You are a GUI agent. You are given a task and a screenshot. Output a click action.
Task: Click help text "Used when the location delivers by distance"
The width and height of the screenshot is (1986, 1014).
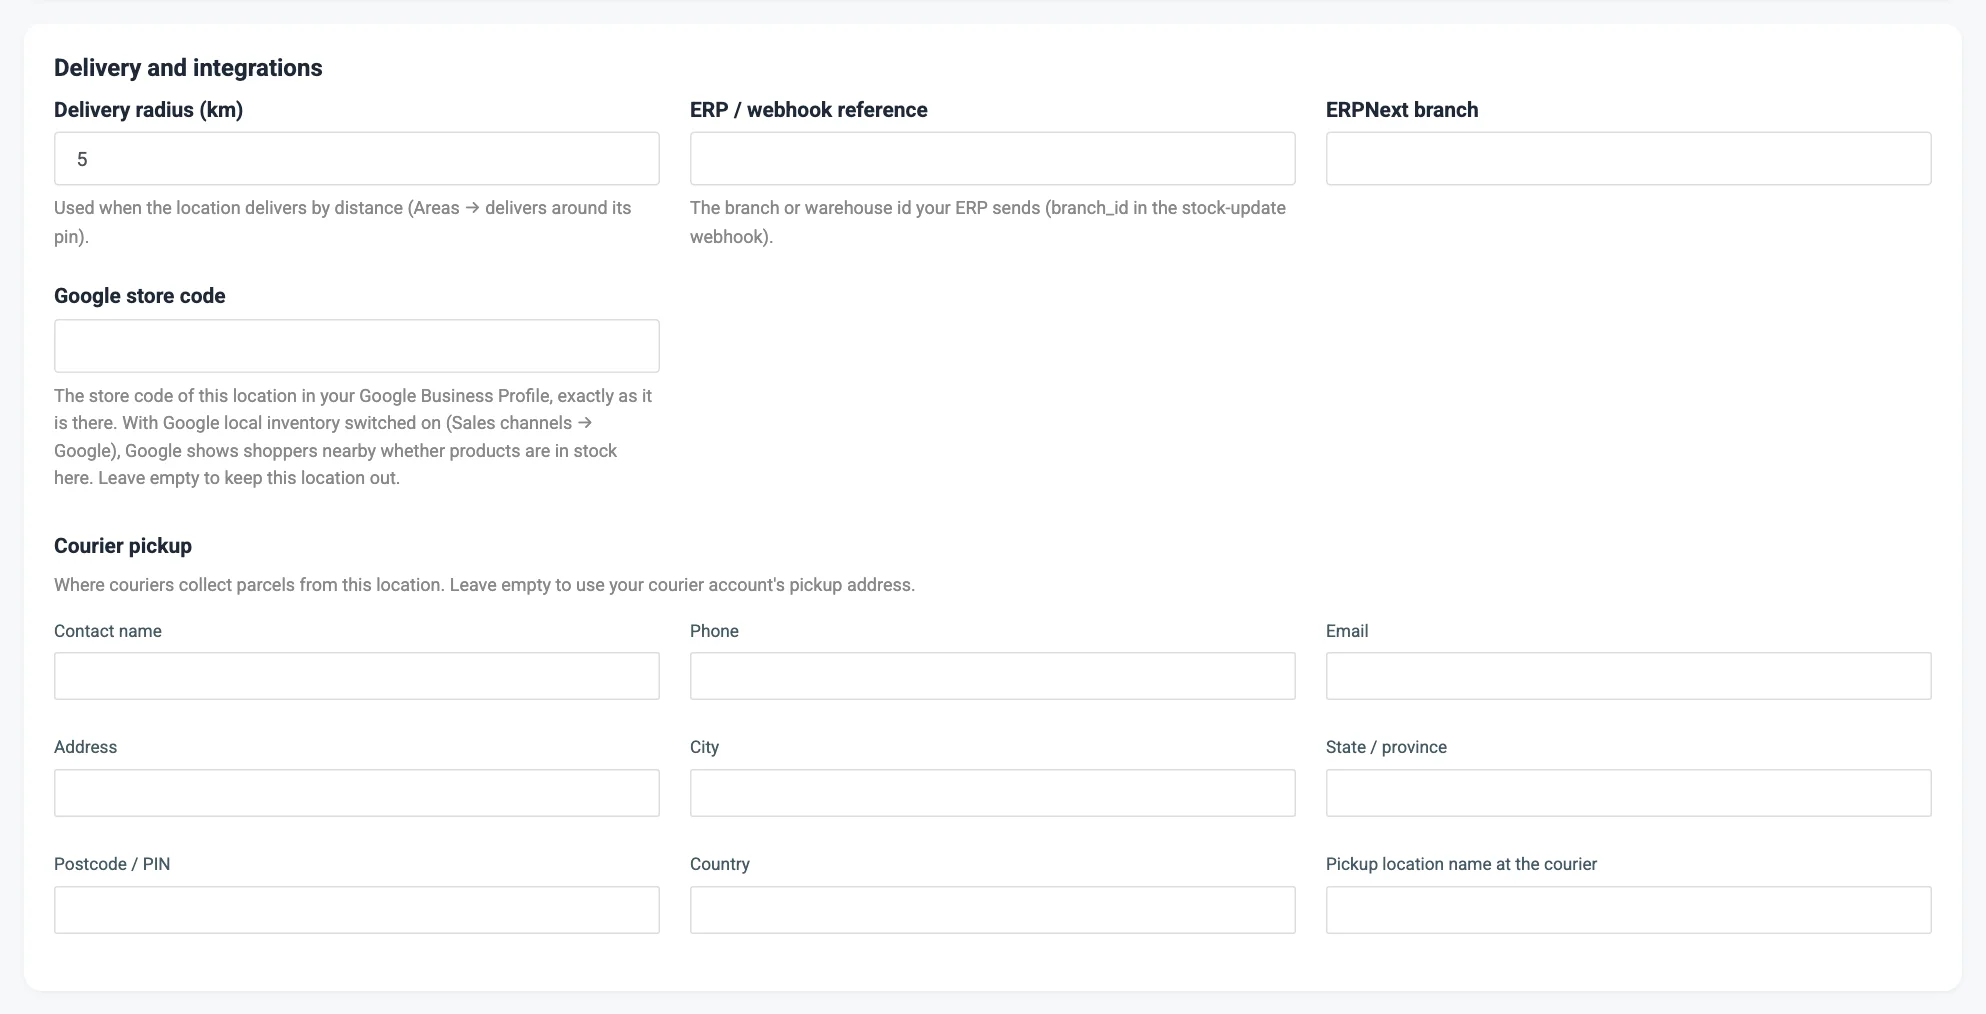343,222
